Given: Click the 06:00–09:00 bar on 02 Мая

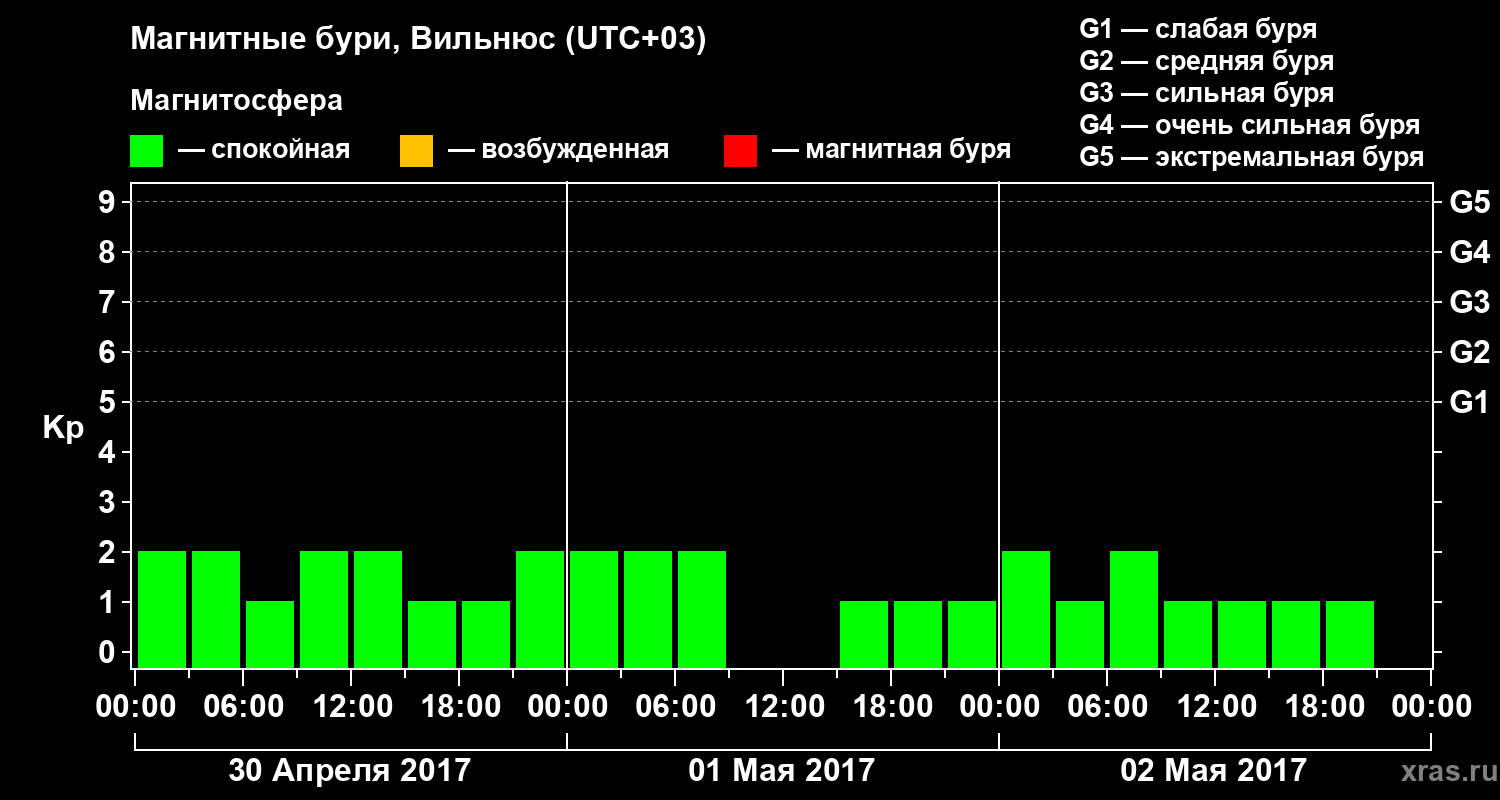Looking at the screenshot, I should point(1134,609).
